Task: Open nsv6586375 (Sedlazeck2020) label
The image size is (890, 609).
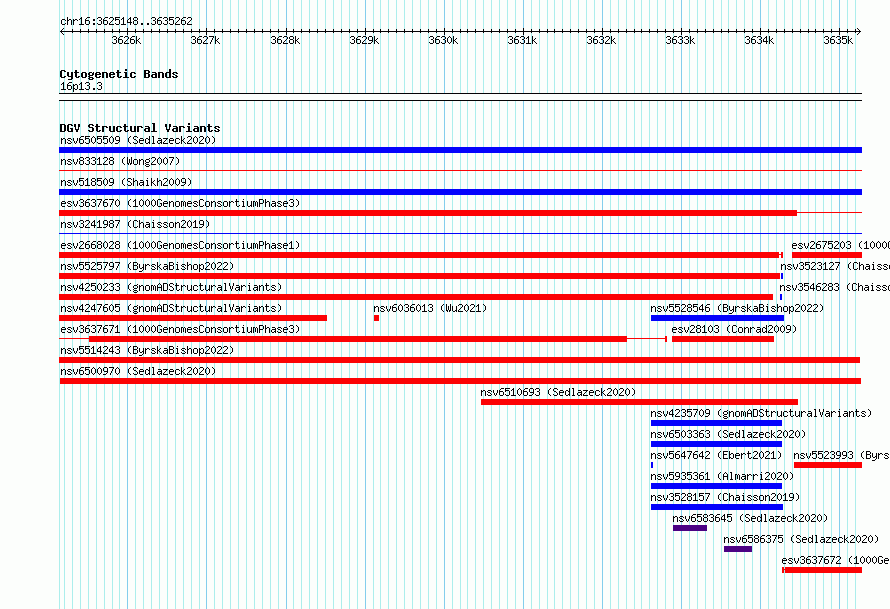Action: pyautogui.click(x=801, y=539)
